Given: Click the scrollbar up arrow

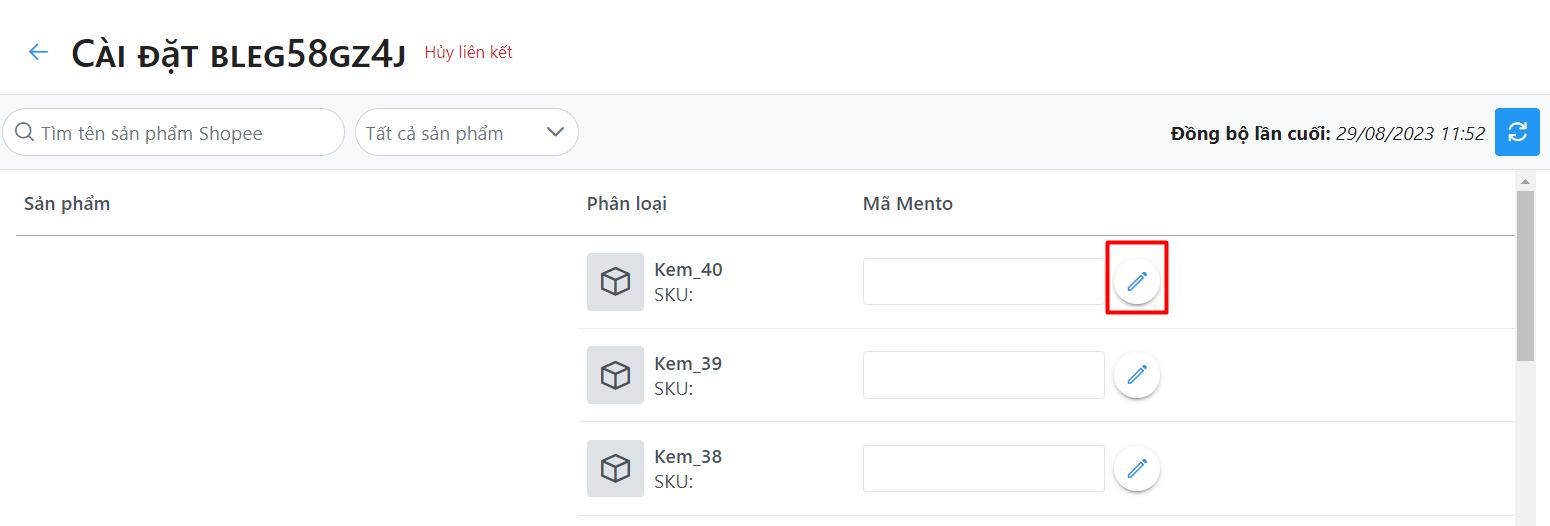Looking at the screenshot, I should [x=1525, y=181].
